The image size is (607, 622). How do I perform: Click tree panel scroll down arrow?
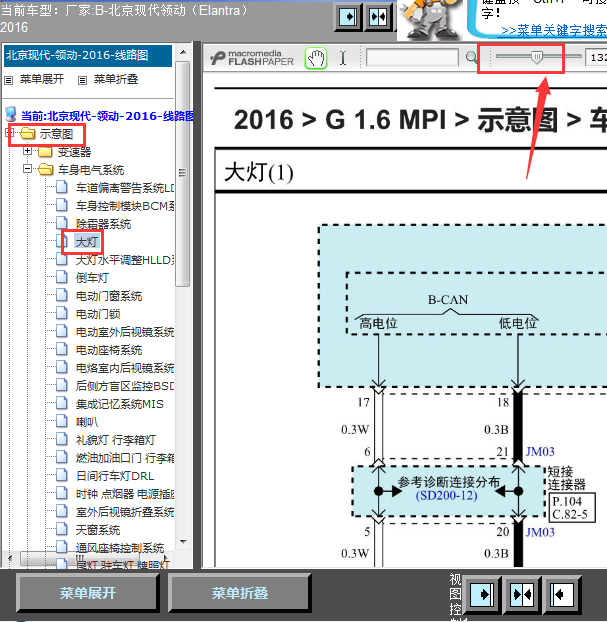click(x=183, y=542)
